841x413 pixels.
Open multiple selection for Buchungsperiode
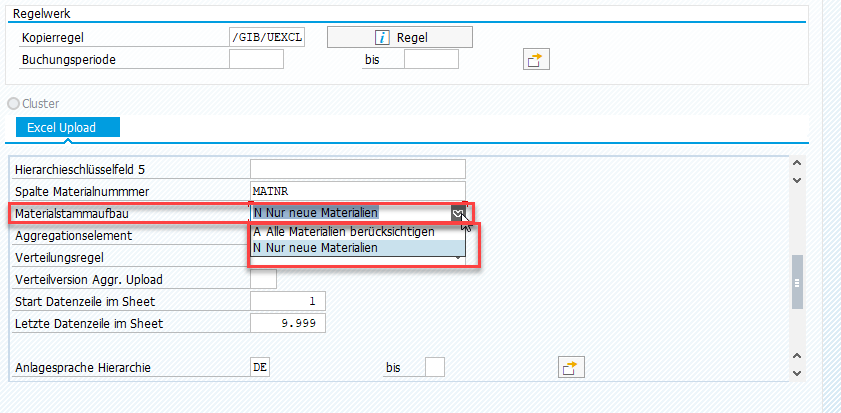tap(537, 60)
